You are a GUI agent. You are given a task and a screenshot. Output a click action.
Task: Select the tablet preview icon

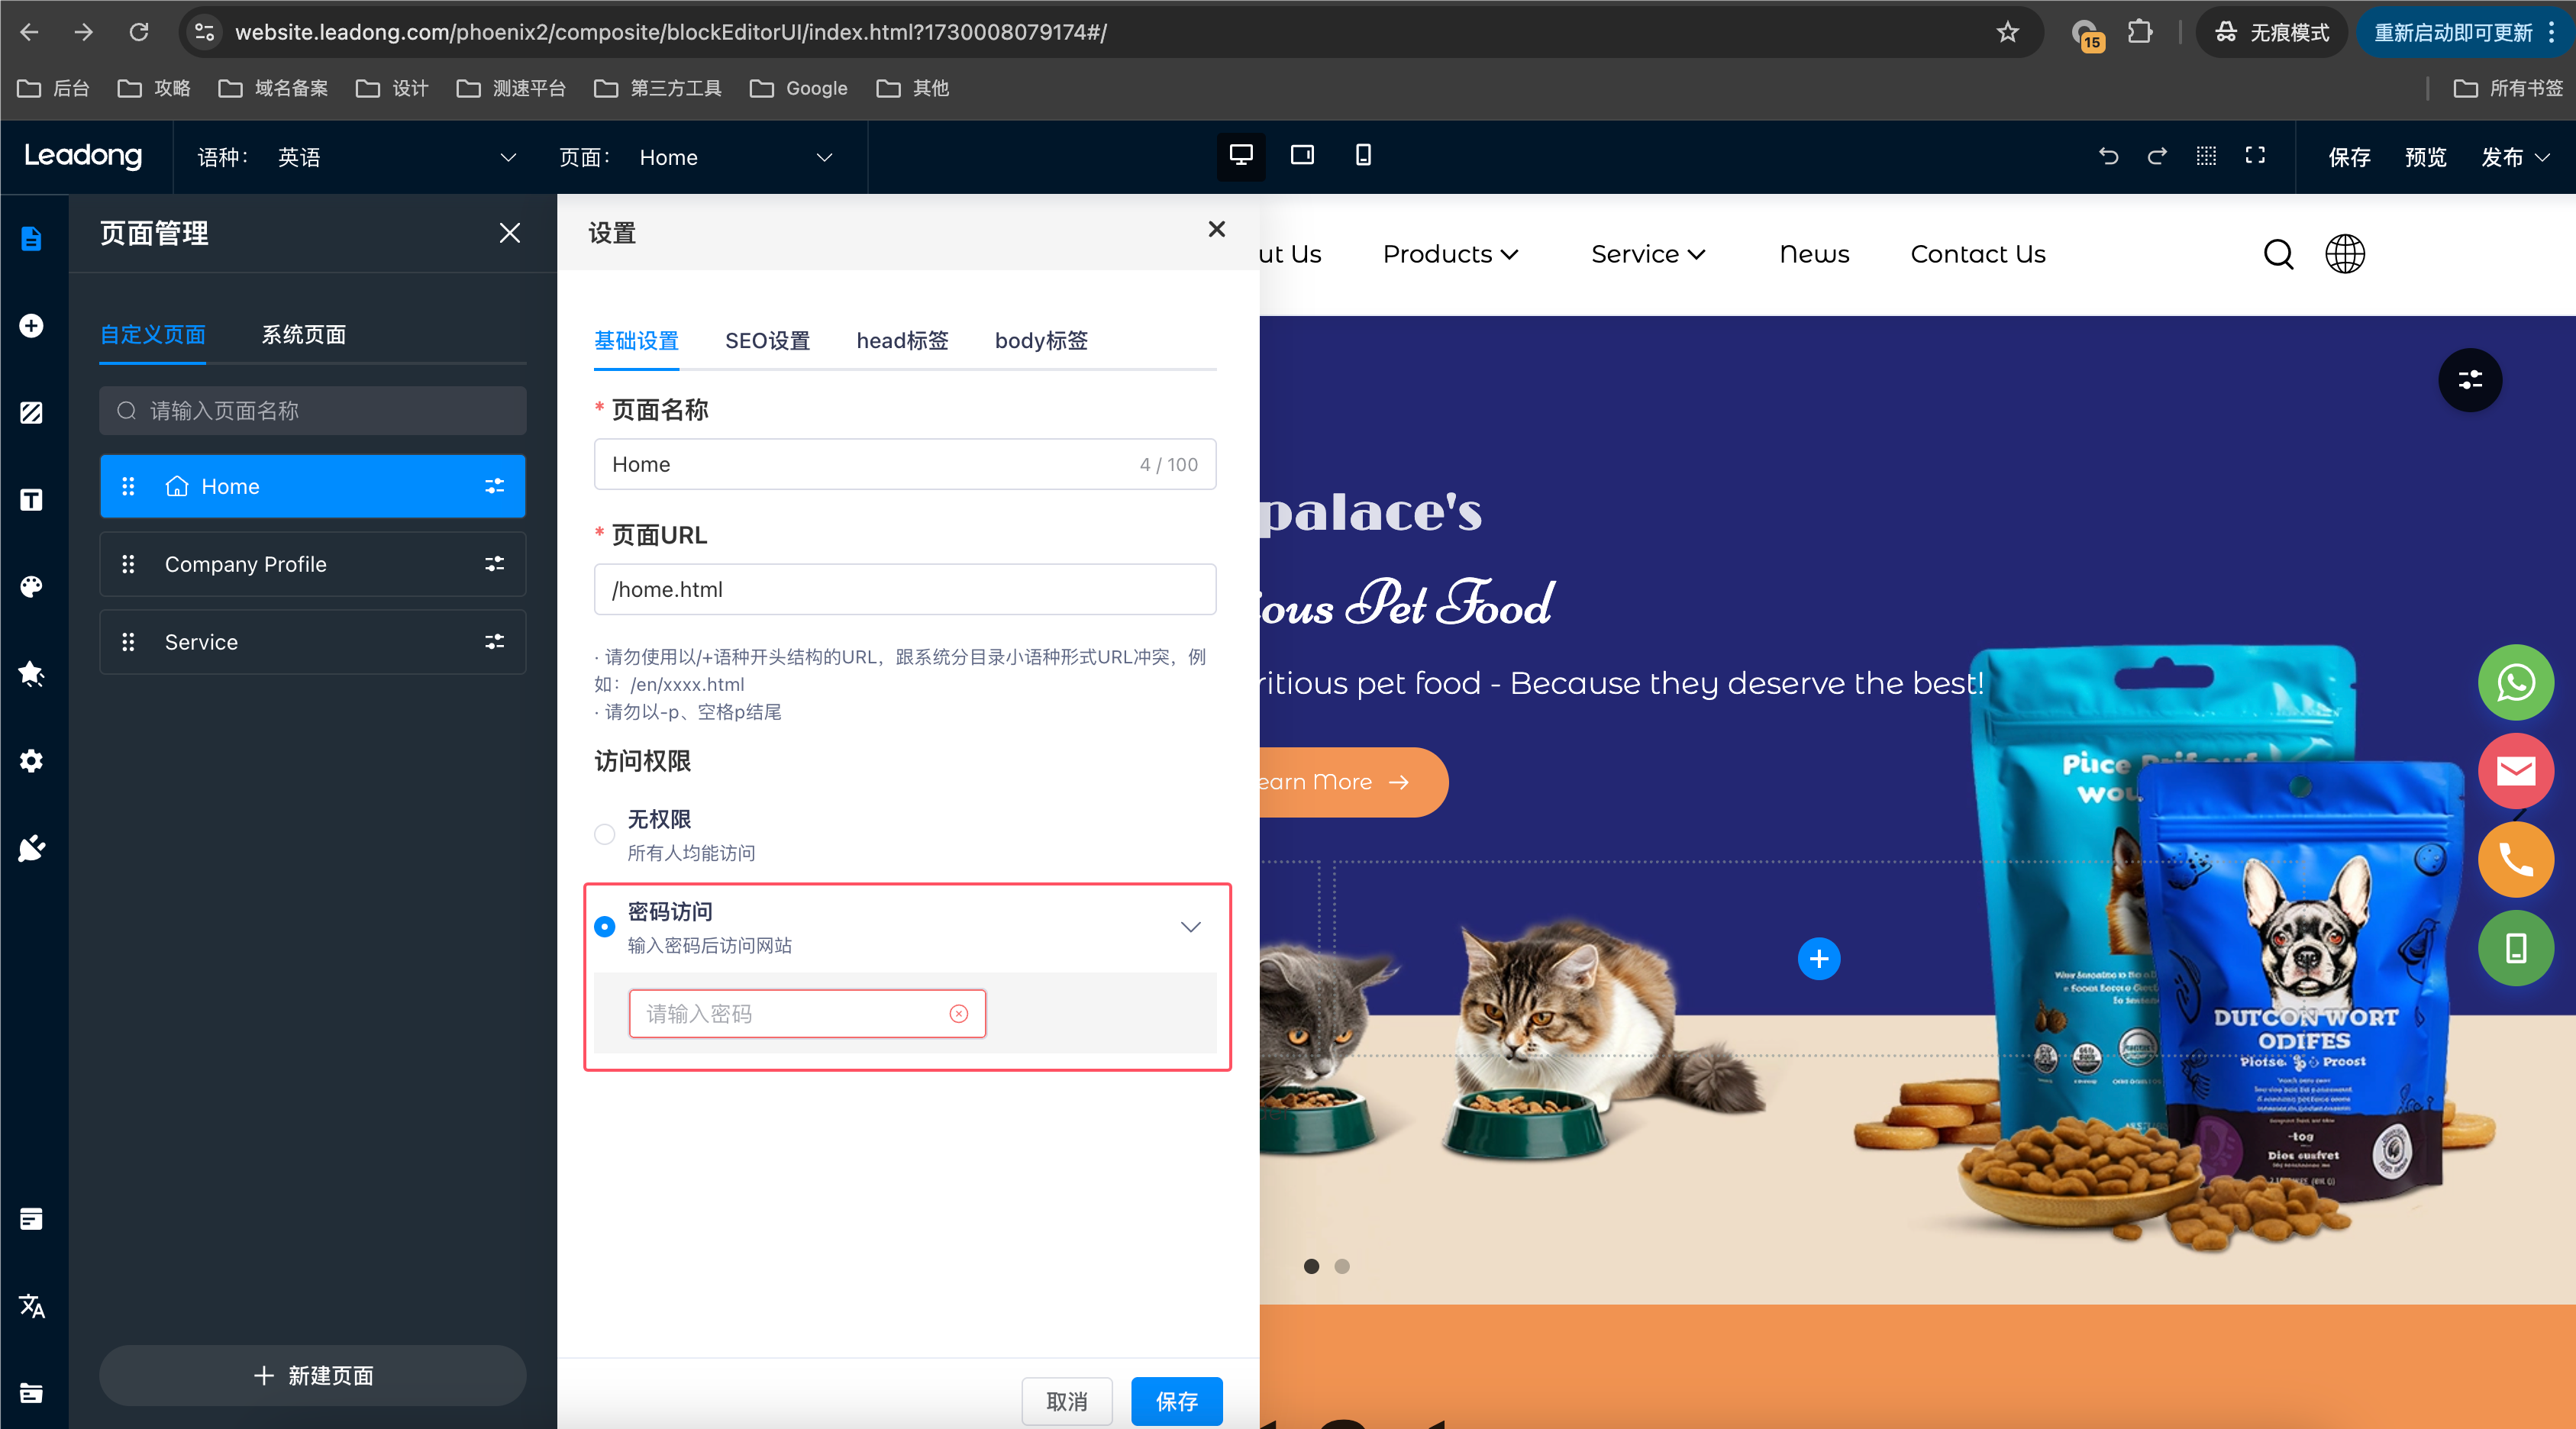1302,155
